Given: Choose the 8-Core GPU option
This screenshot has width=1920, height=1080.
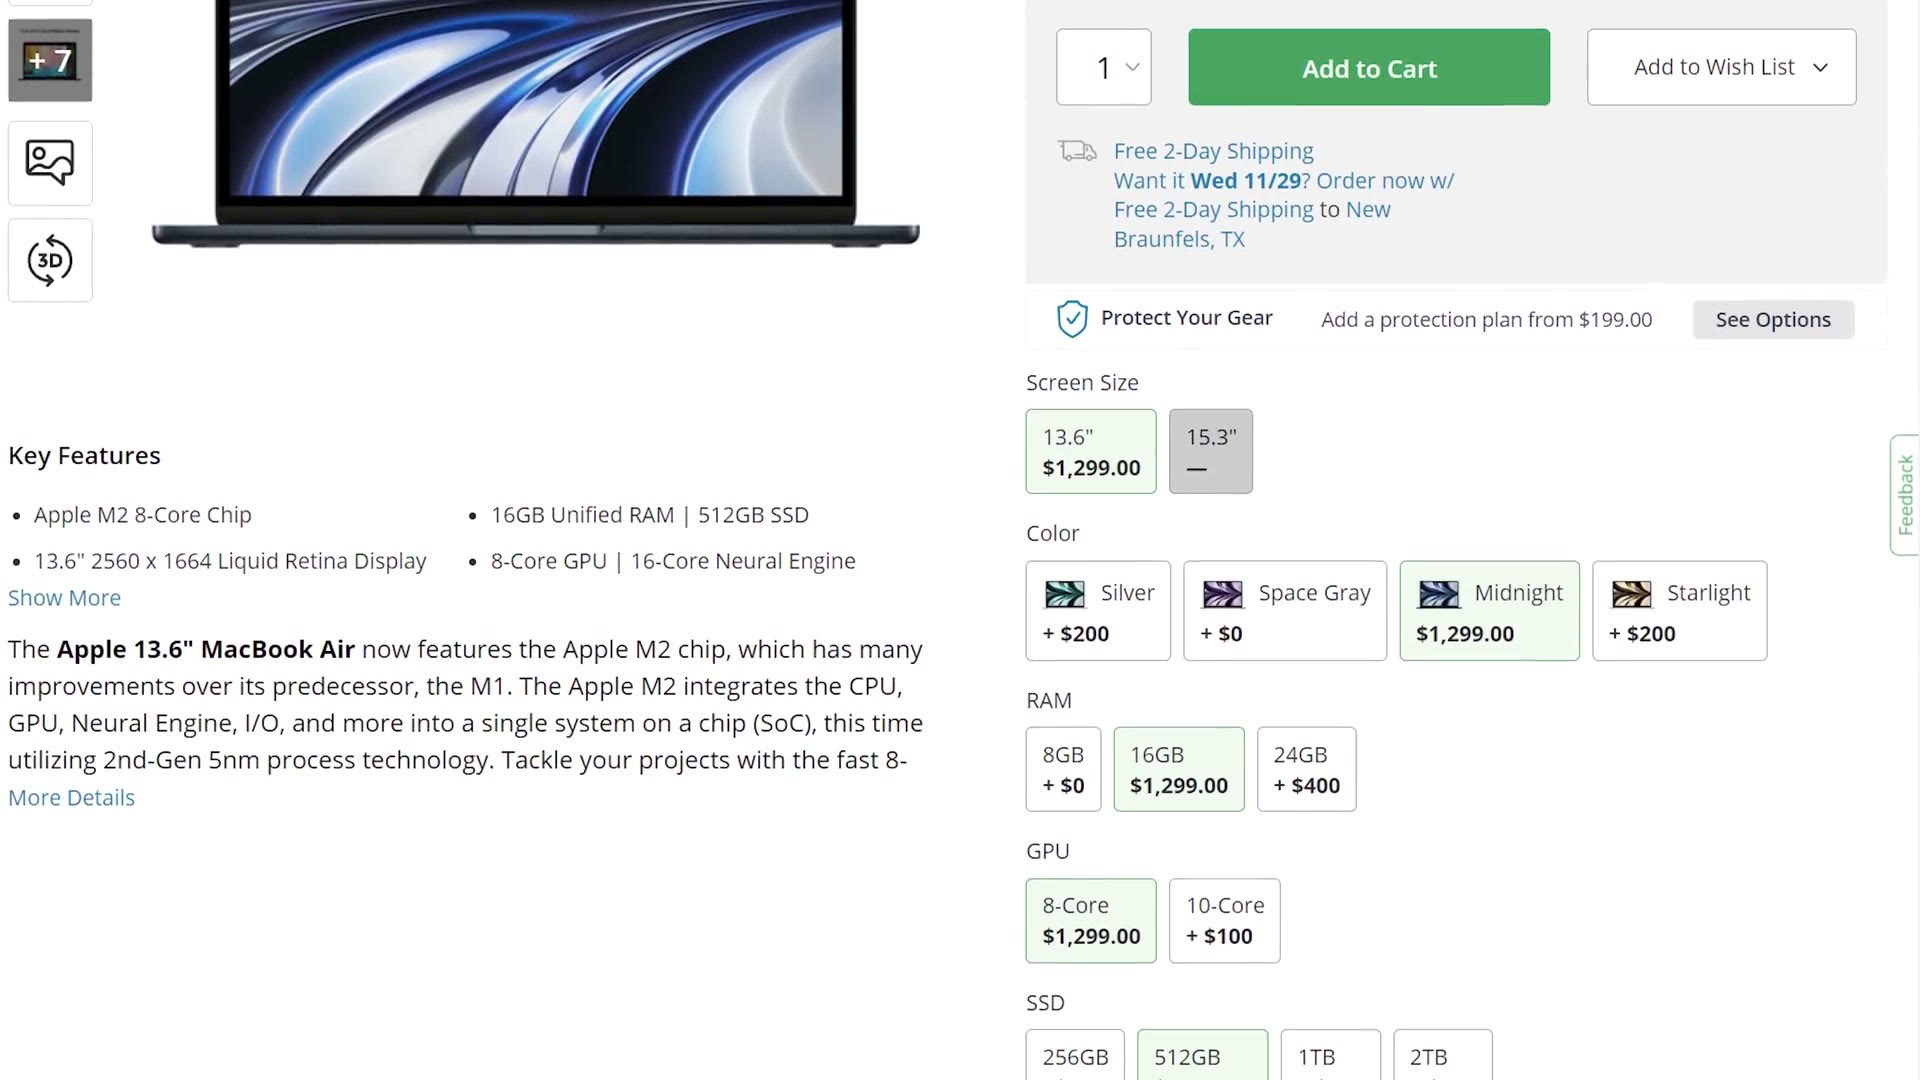Looking at the screenshot, I should click(x=1091, y=921).
